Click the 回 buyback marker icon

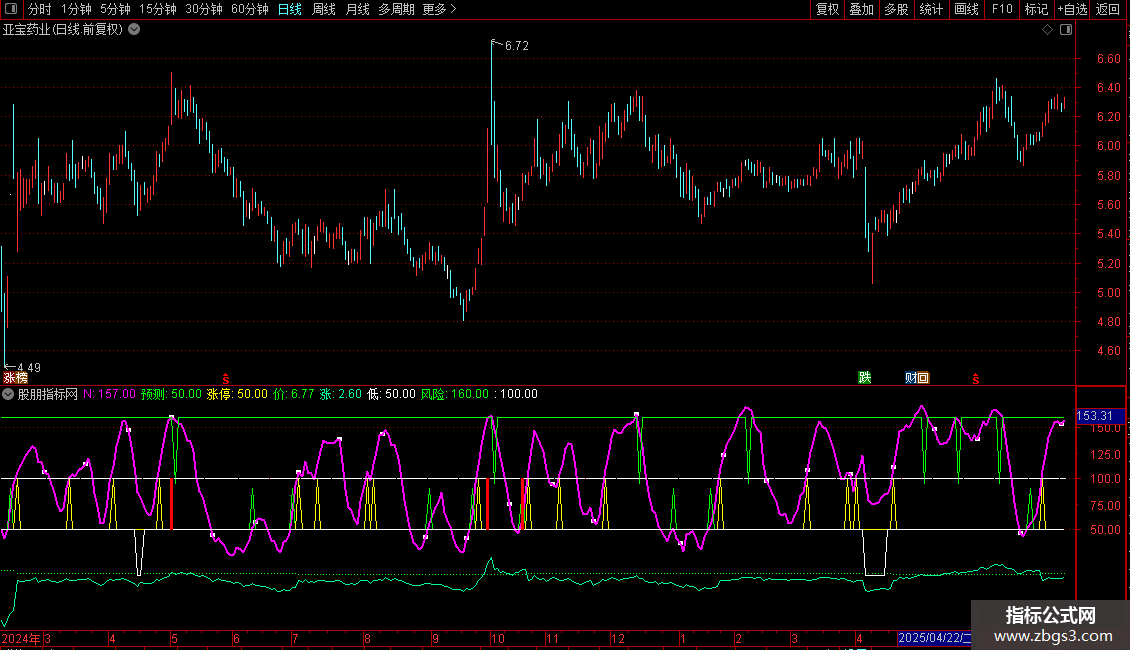tap(923, 378)
